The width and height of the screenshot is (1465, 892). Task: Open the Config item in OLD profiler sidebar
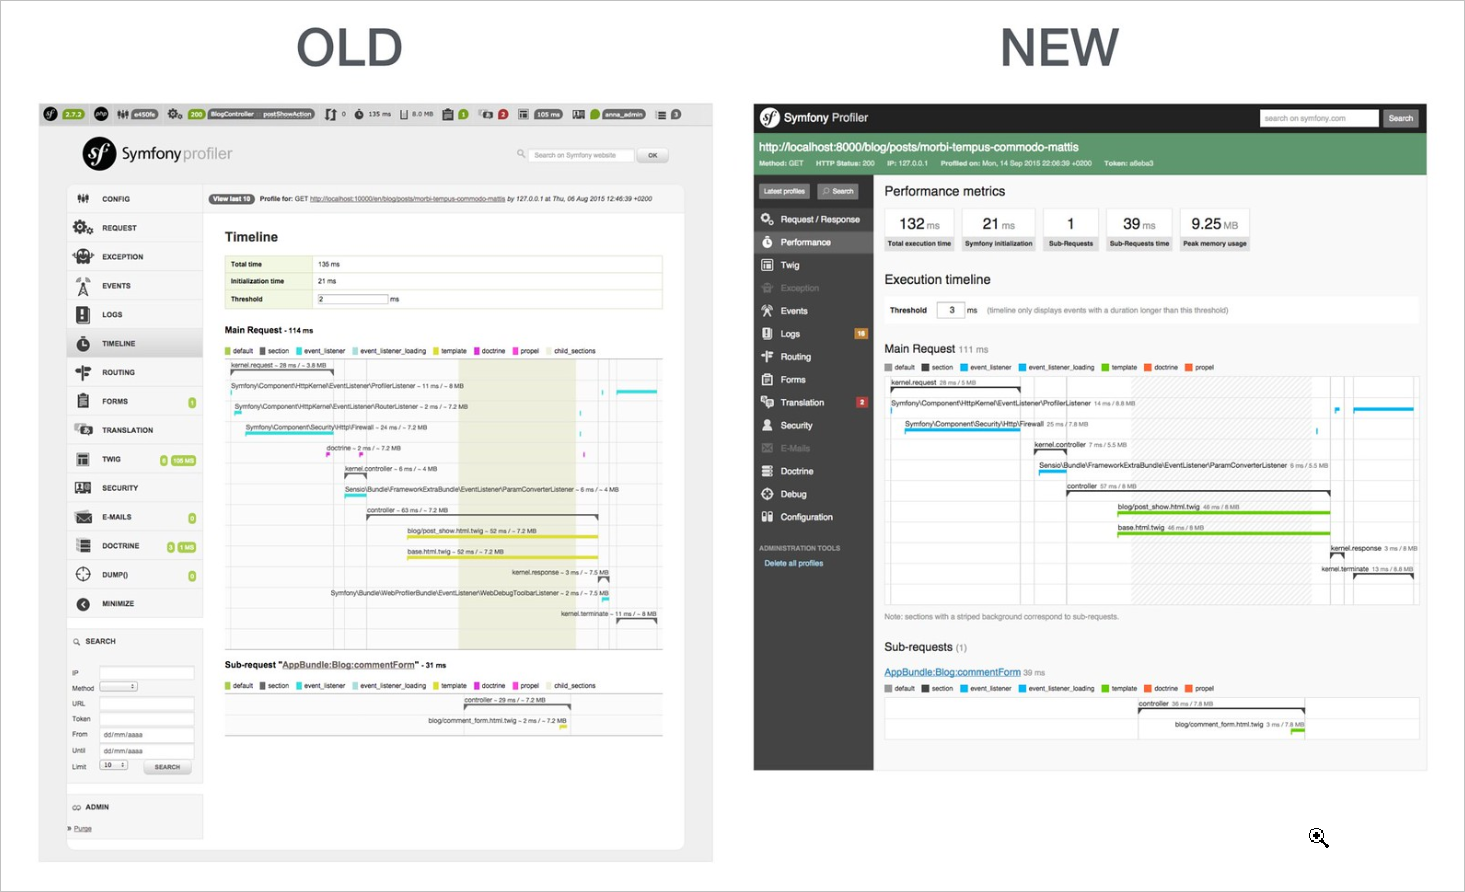pos(134,199)
